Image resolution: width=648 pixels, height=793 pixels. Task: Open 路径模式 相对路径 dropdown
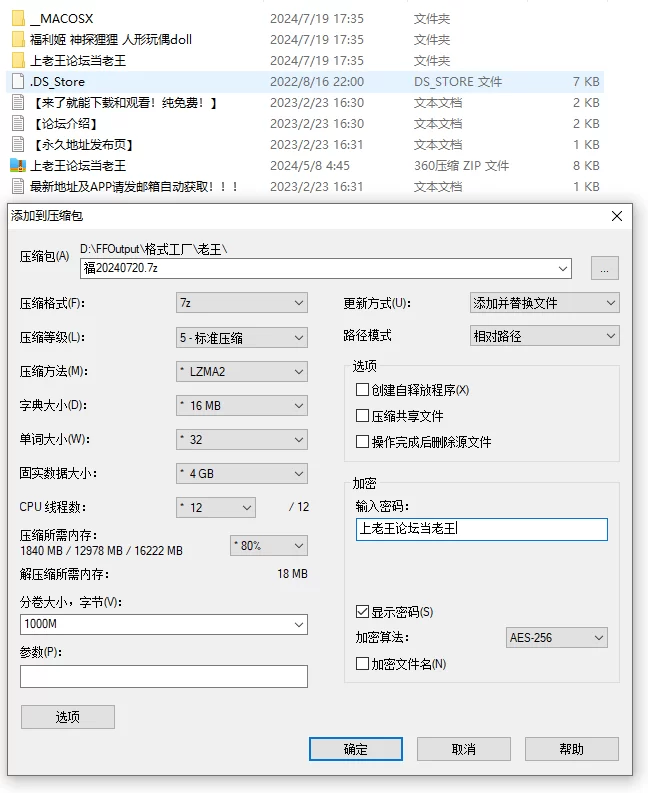point(544,336)
